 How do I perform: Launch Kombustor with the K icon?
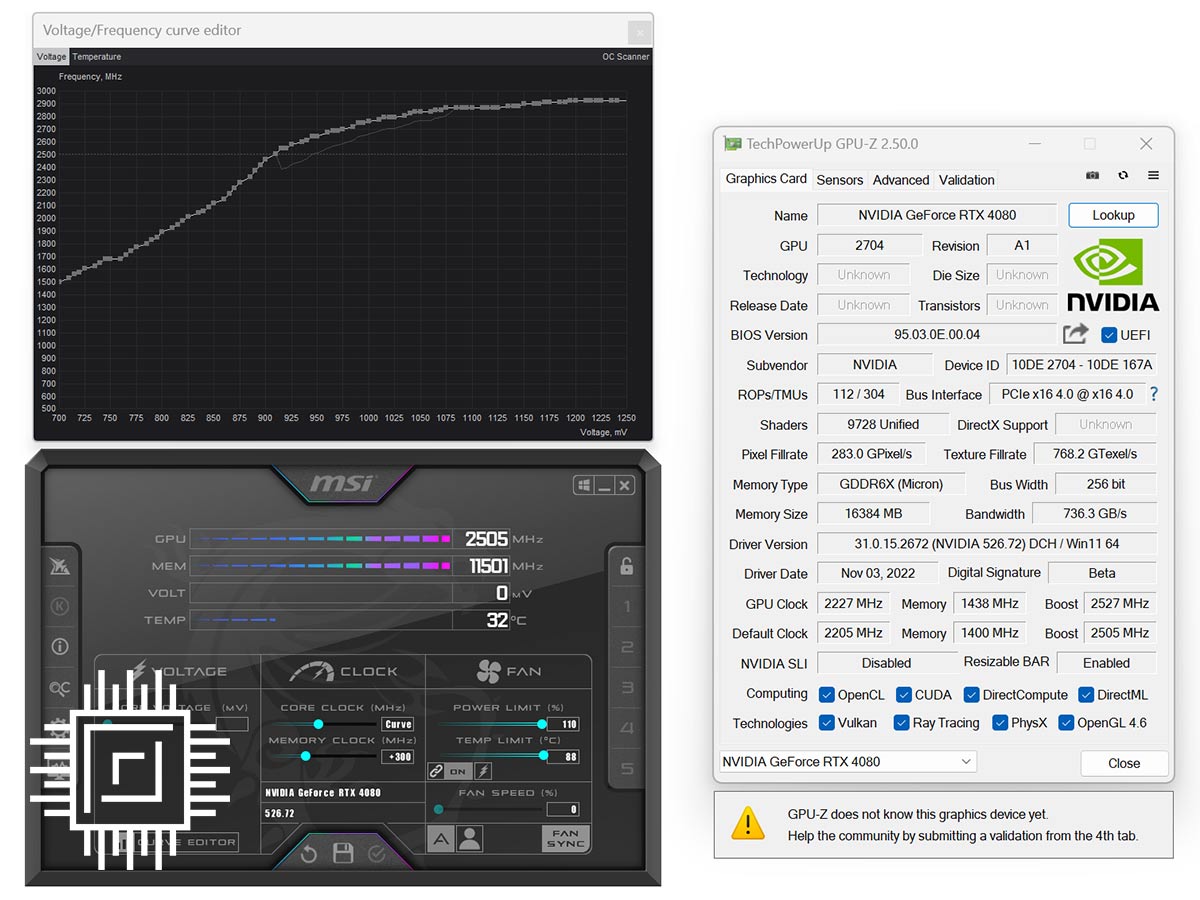59,606
